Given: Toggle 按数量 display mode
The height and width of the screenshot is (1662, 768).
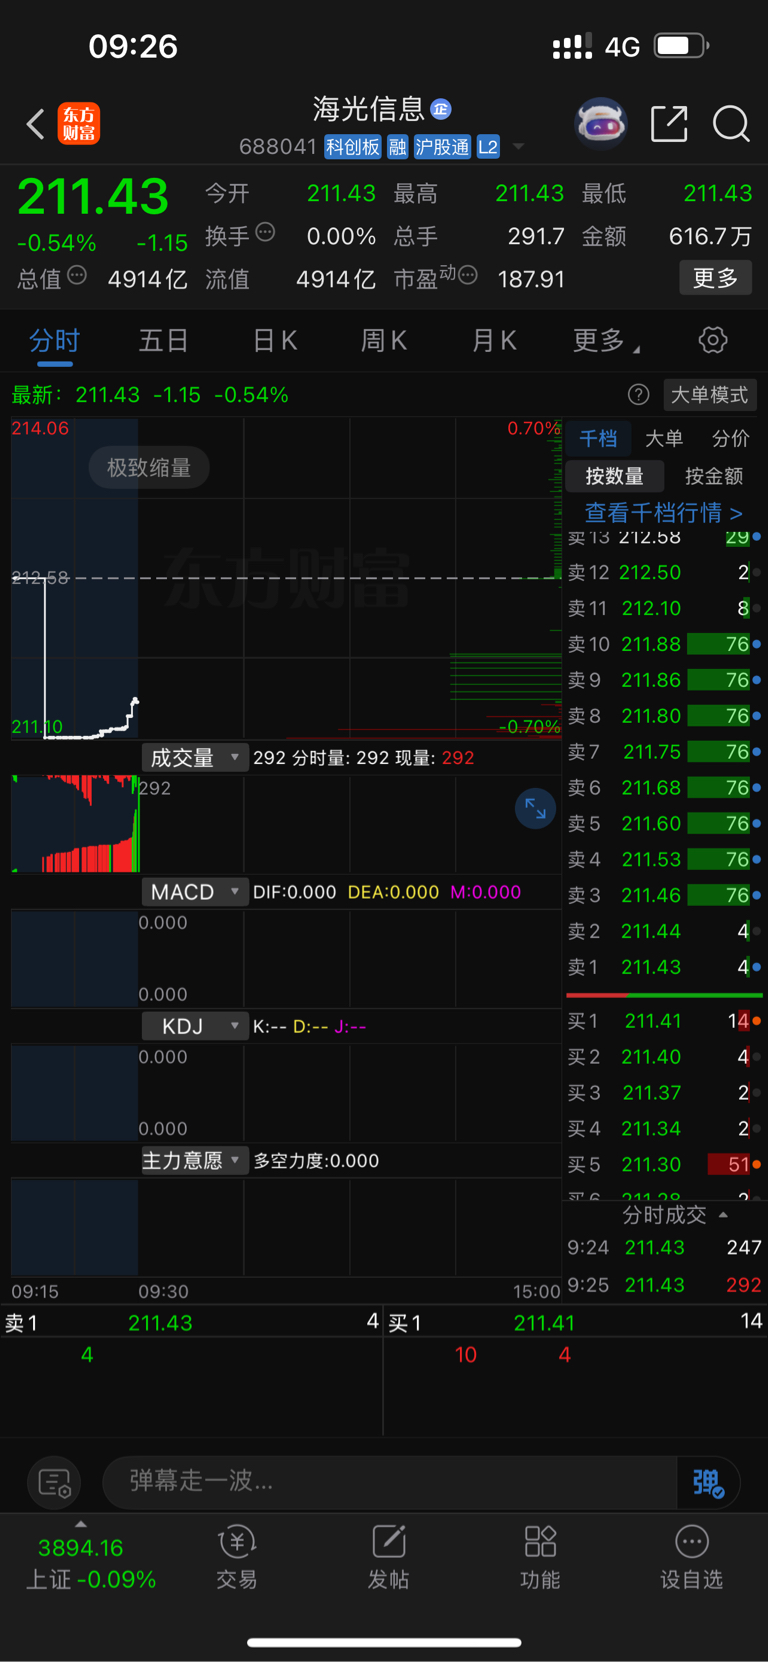Looking at the screenshot, I should click(x=614, y=476).
